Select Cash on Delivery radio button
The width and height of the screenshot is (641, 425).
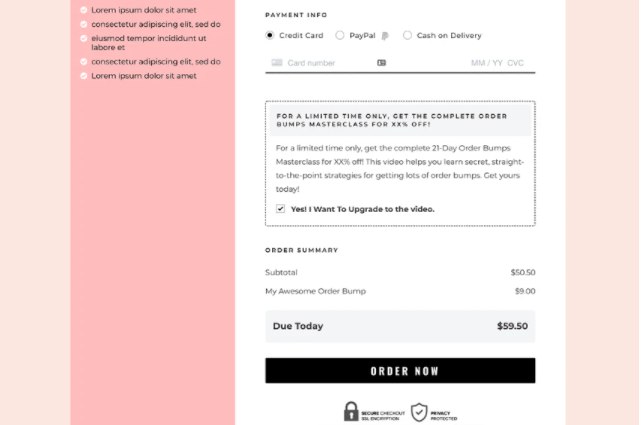pyautogui.click(x=407, y=35)
